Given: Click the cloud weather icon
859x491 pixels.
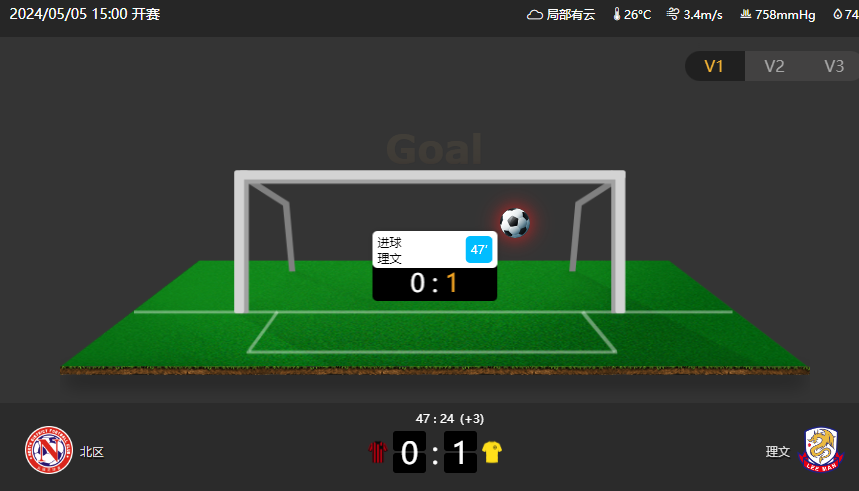Looking at the screenshot, I should (x=535, y=15).
